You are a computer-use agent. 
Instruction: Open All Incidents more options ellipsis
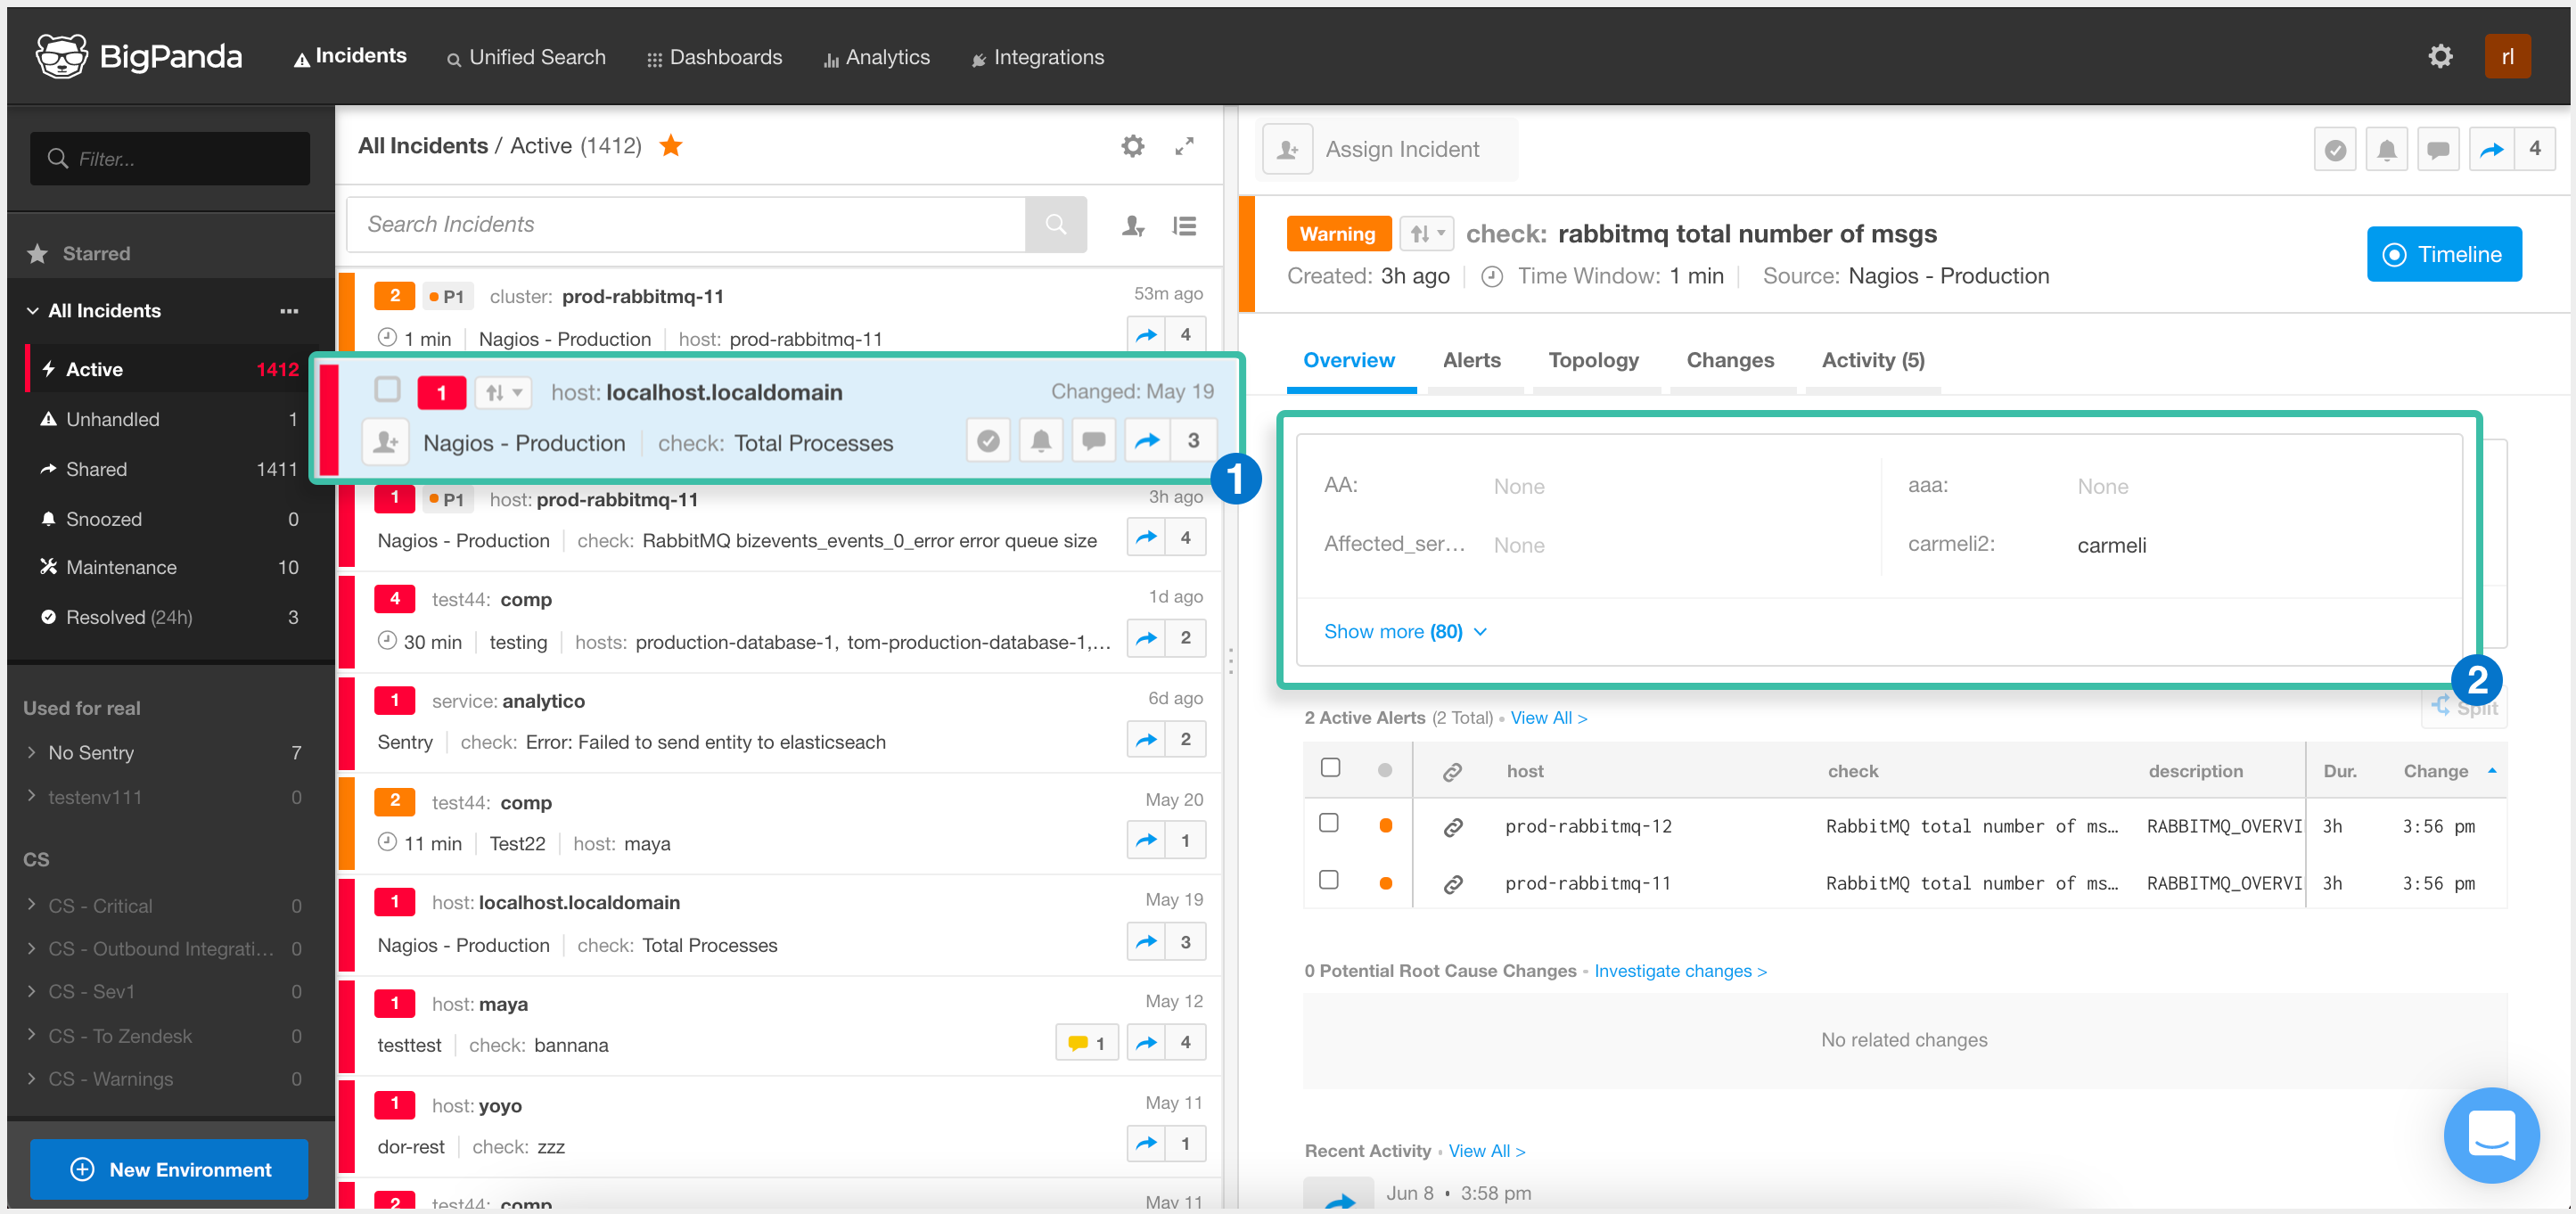coord(289,311)
